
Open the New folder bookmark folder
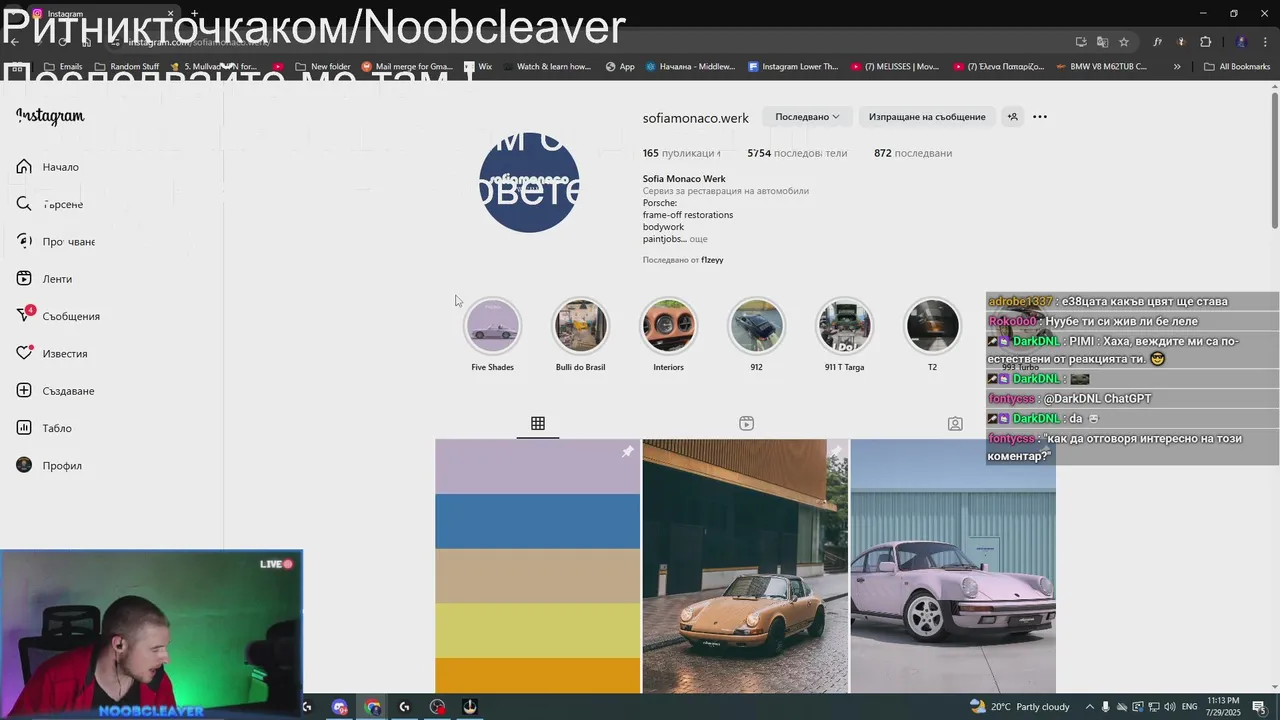(x=323, y=67)
